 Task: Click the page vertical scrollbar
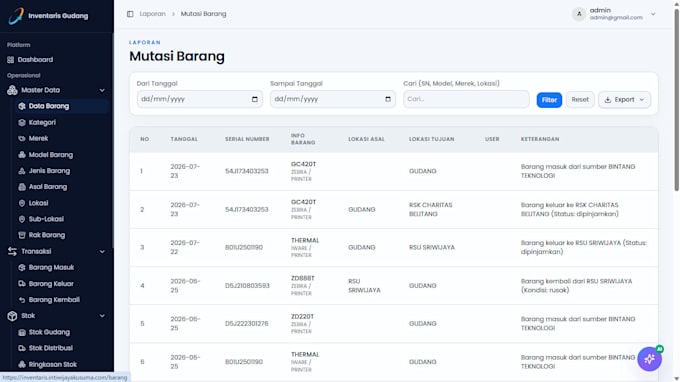coord(676,100)
